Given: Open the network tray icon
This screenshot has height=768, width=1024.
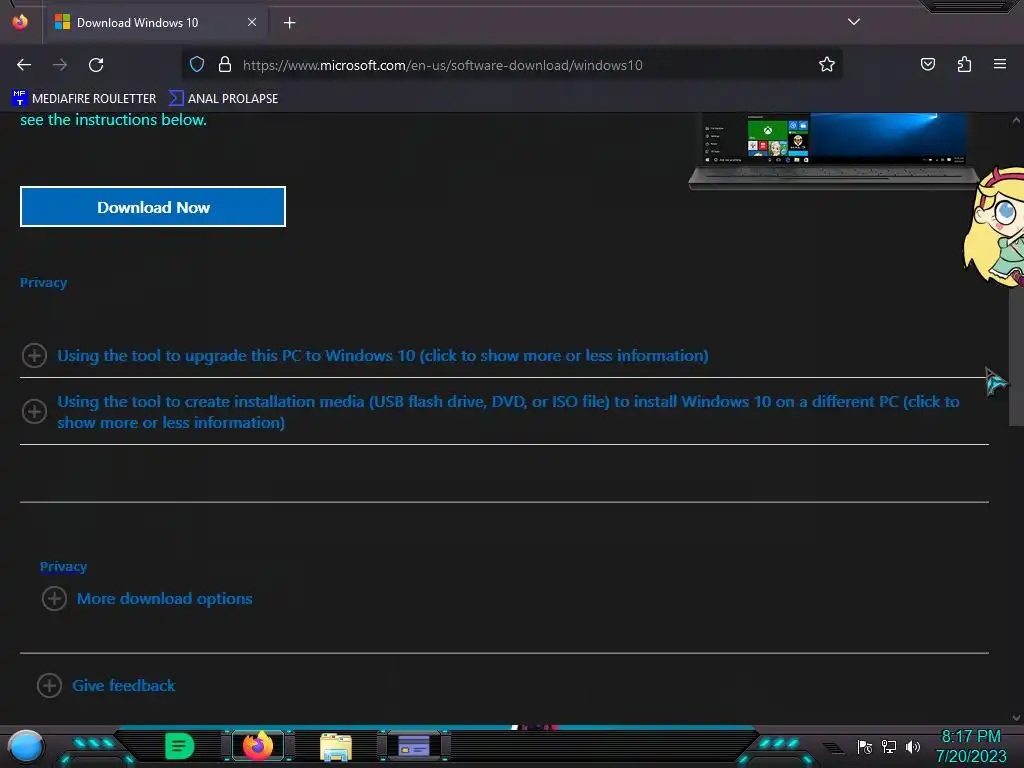Looking at the screenshot, I should tap(889, 746).
